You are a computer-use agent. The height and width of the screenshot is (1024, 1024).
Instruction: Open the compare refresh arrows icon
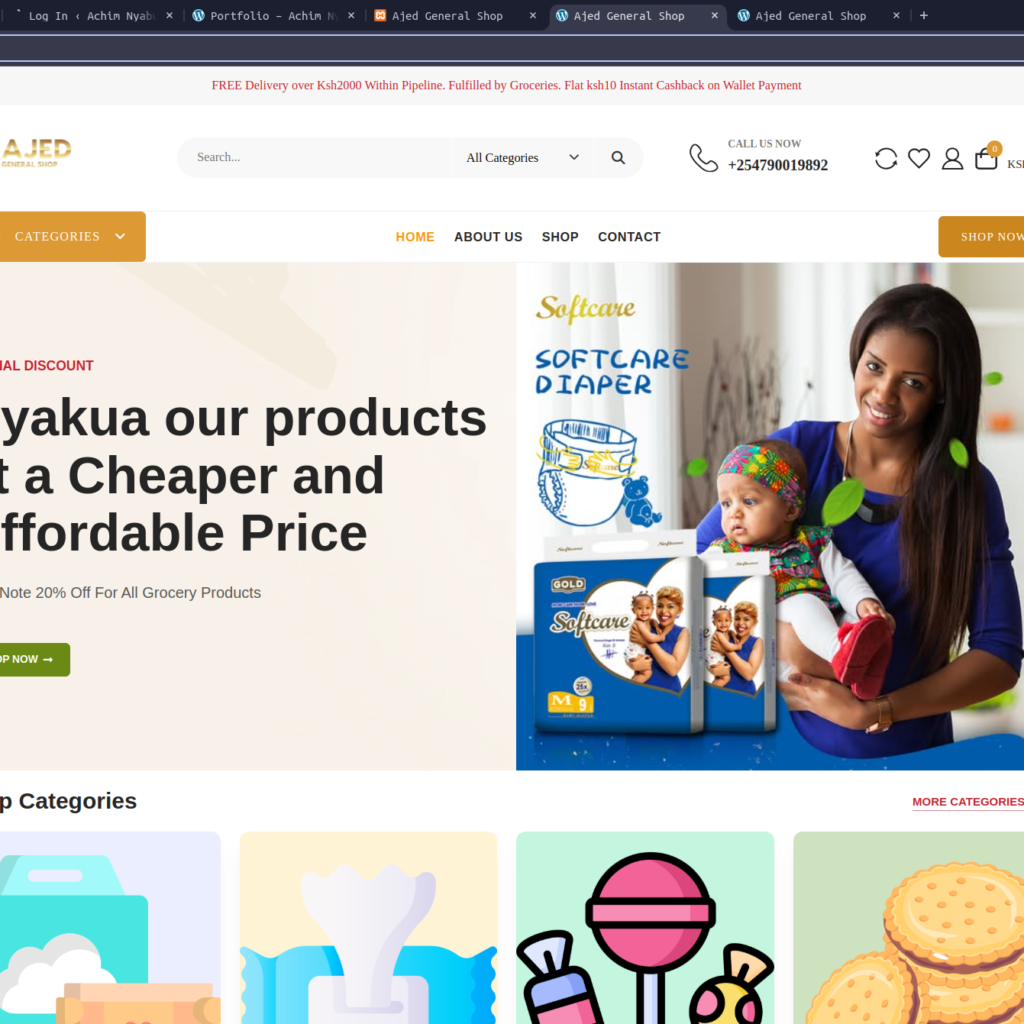pyautogui.click(x=886, y=159)
